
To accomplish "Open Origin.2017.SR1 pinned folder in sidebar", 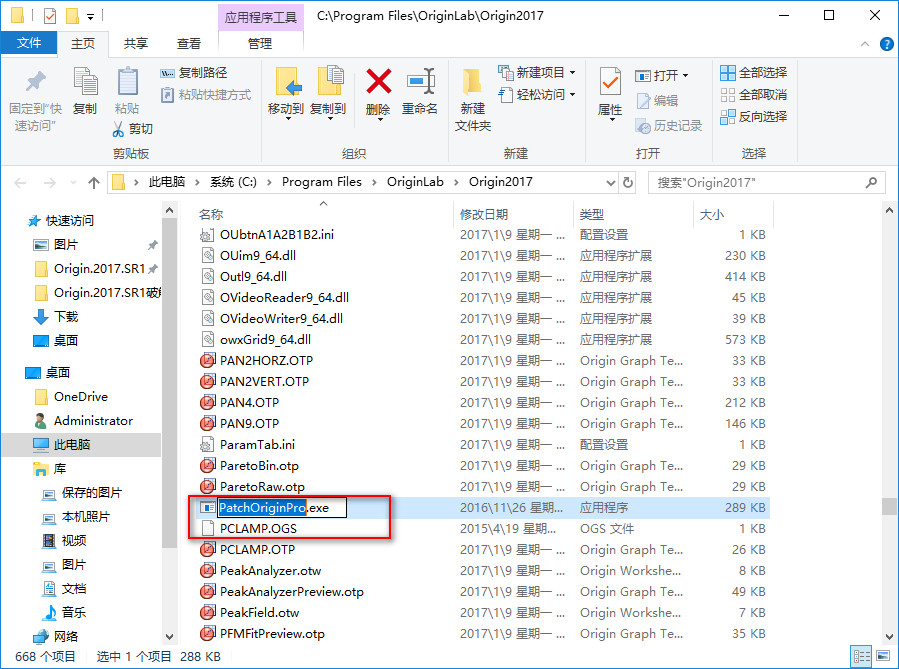I will click(x=99, y=269).
